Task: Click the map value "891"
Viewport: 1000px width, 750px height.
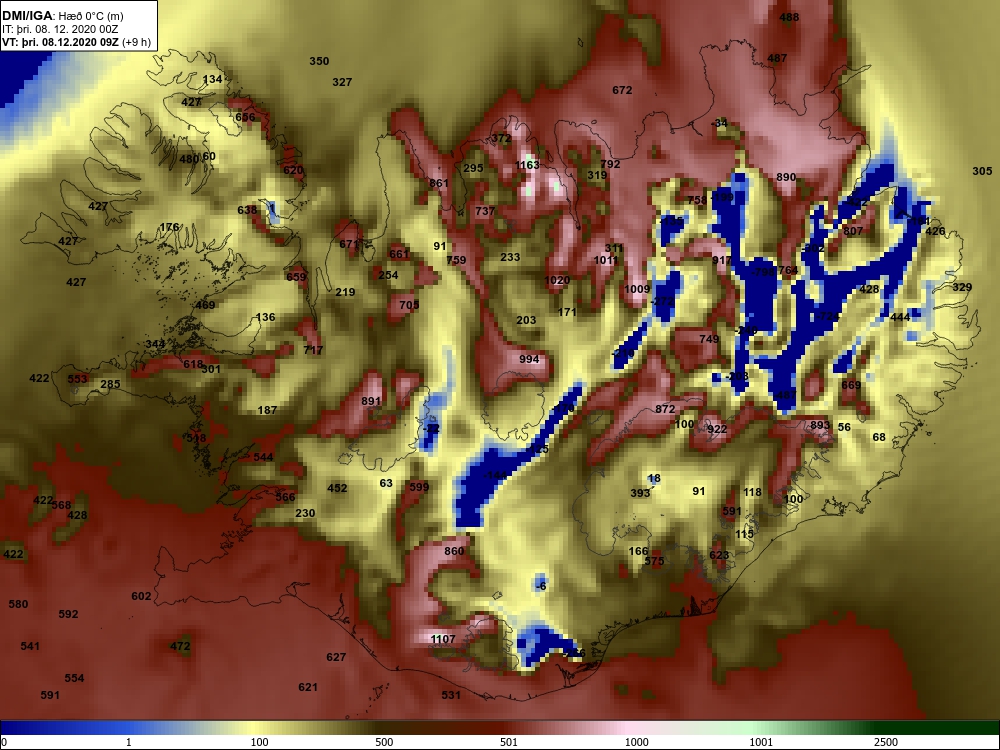Action: (x=371, y=402)
